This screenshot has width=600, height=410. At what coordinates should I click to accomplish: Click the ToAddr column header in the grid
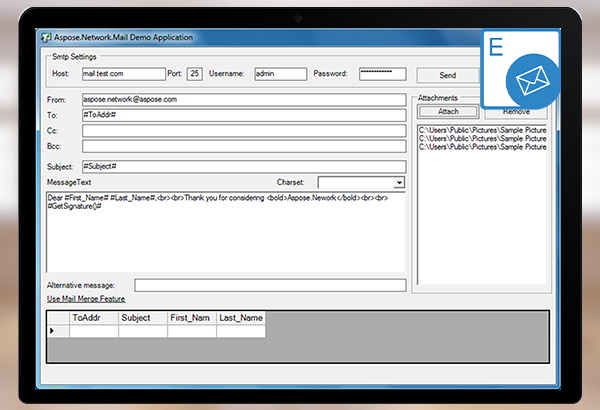[93, 318]
